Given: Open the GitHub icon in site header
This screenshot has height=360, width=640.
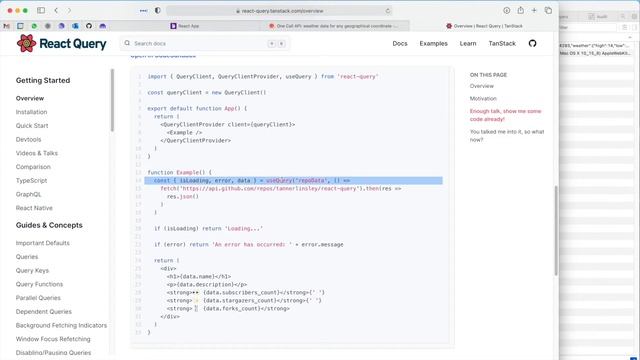Looking at the screenshot, I should point(532,43).
